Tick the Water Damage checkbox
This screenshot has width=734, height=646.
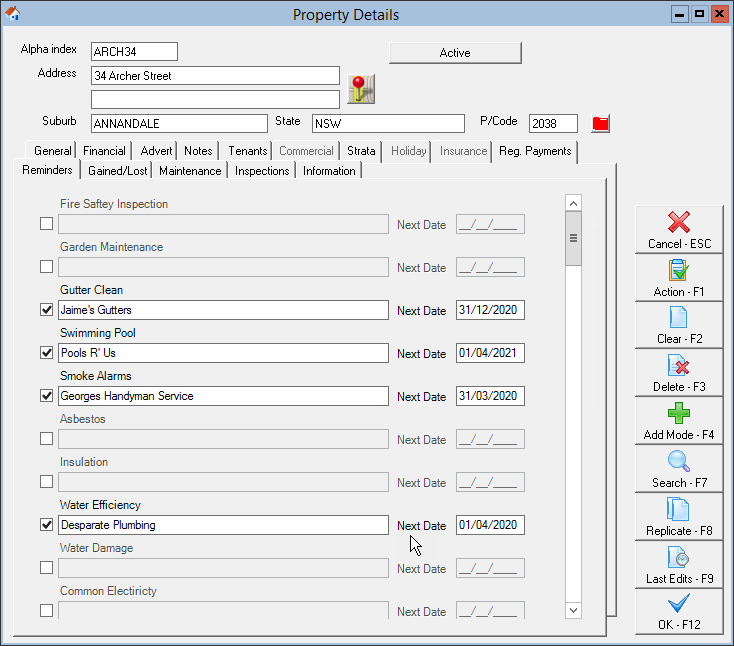pos(46,568)
